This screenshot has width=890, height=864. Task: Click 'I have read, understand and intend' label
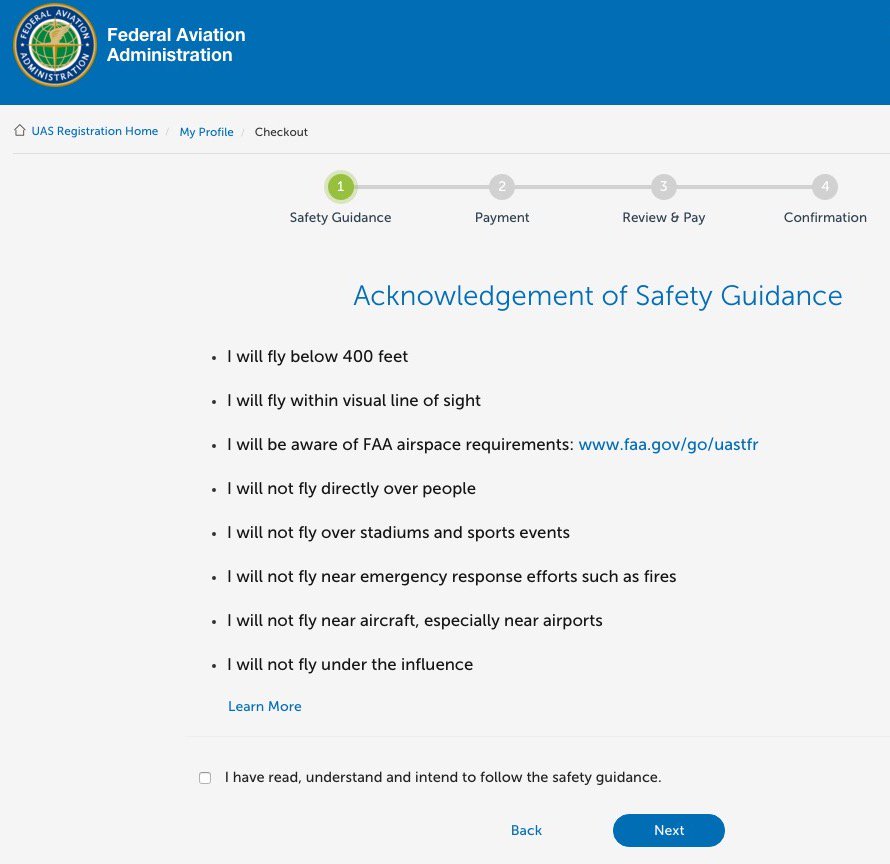[x=443, y=777]
